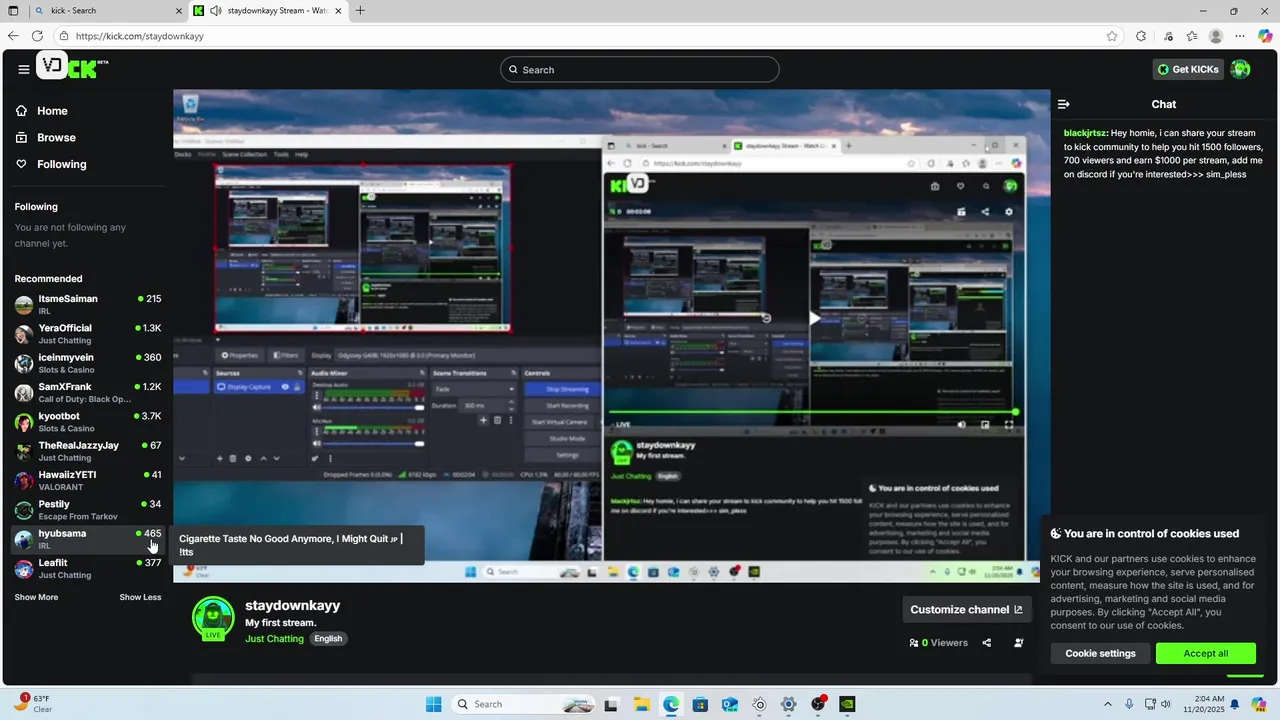The image size is (1280, 720).
Task: Click blackjrtsz username in chat
Action: tap(1086, 133)
